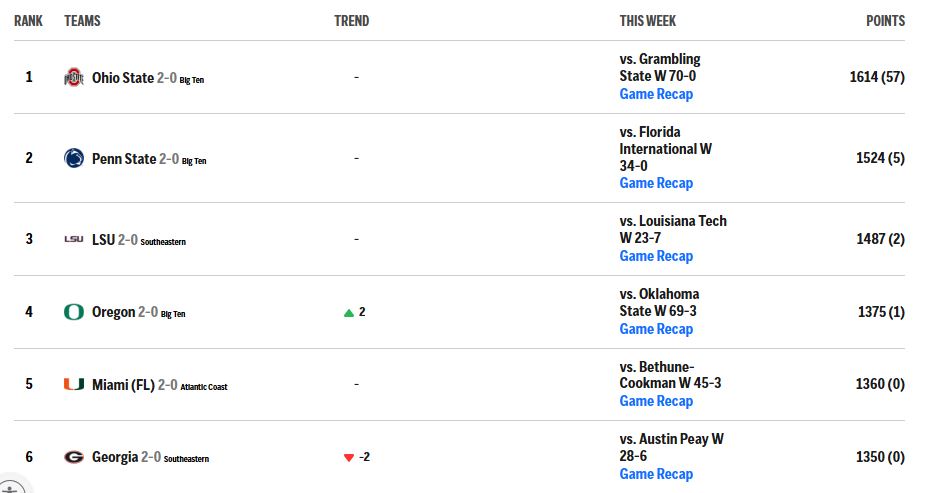This screenshot has height=493, width=937.
Task: Click Georgia's red down trend arrow
Action: [349, 458]
